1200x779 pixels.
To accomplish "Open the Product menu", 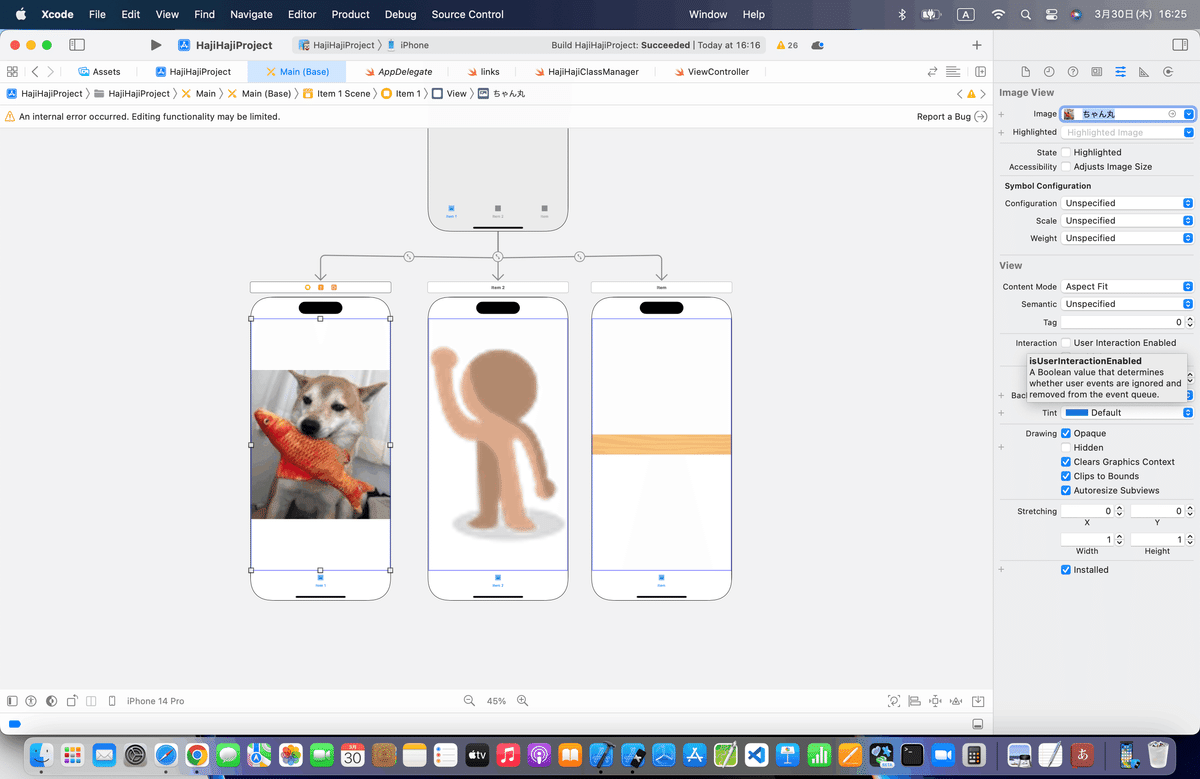I will (351, 14).
